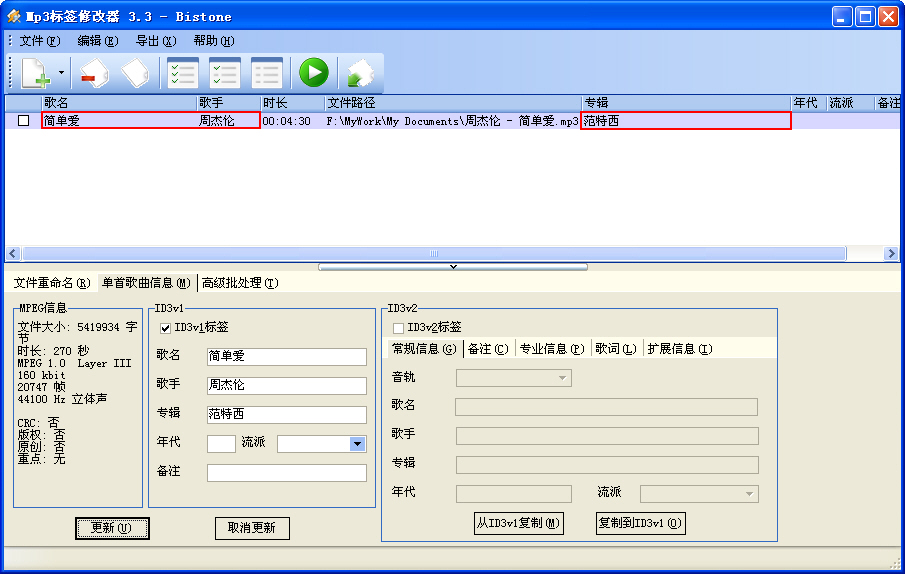Screen dimensions: 905x574
Task: Open the 文件(F) menu
Action: 40,41
